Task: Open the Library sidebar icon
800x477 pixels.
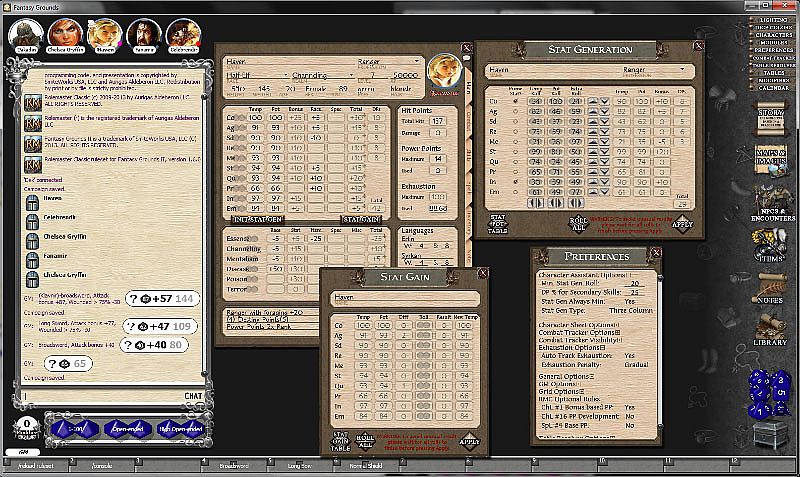Action: point(772,327)
